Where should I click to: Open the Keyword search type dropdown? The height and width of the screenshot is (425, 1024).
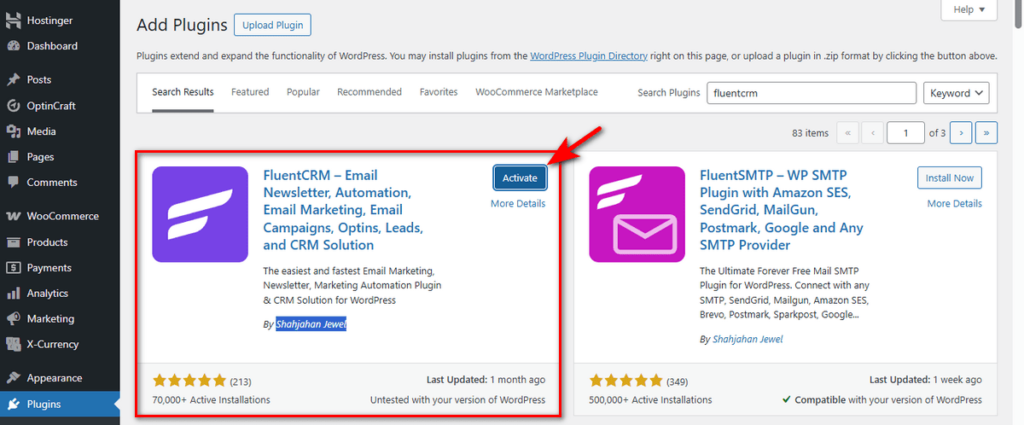956,93
